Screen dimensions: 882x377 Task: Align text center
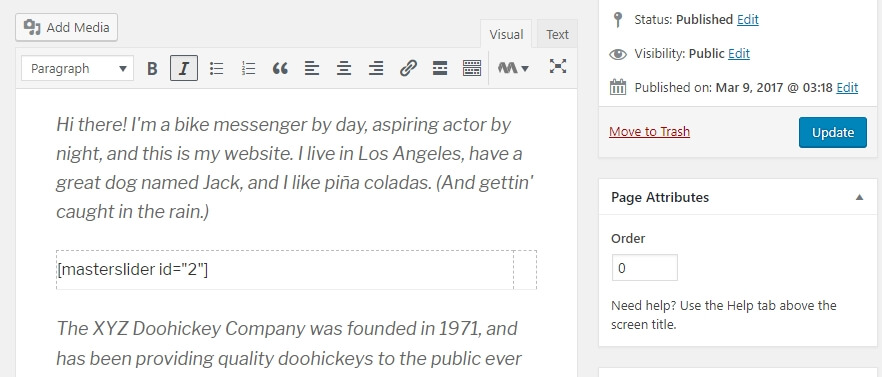pyautogui.click(x=344, y=68)
